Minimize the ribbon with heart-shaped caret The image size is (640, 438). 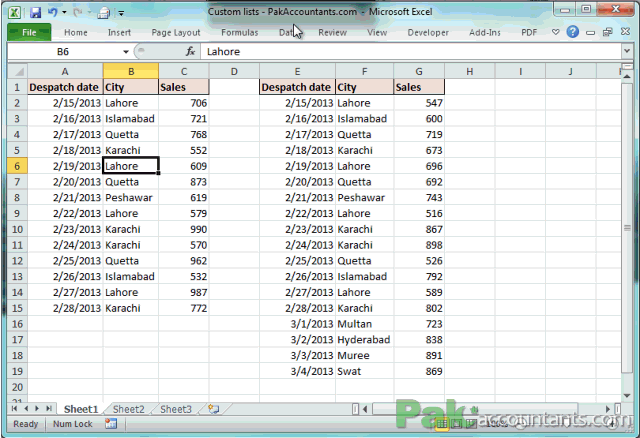tap(556, 32)
